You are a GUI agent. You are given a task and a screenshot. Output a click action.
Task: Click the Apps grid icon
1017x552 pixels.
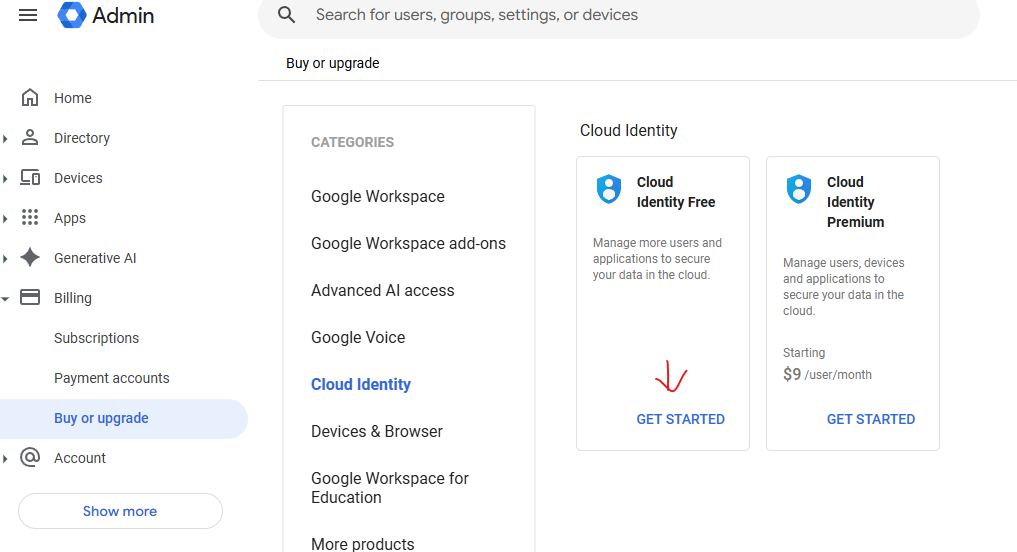pyautogui.click(x=30, y=218)
